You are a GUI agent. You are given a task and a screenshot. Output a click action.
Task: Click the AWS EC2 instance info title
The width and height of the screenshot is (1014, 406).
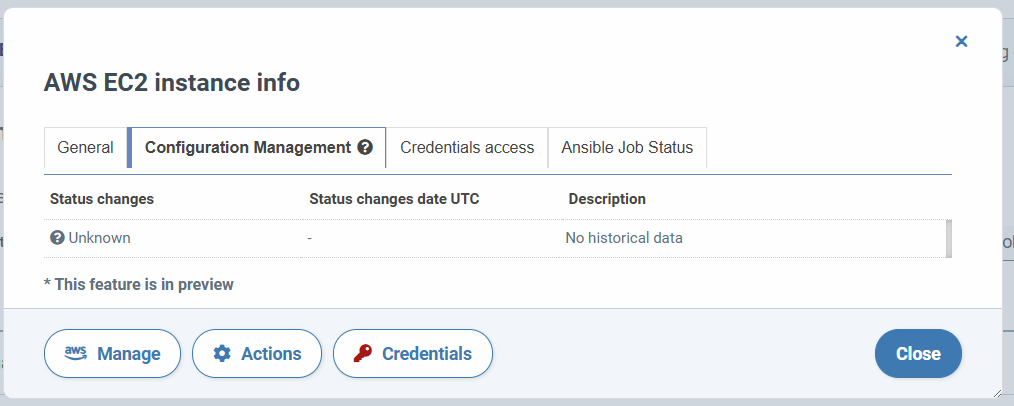[171, 83]
